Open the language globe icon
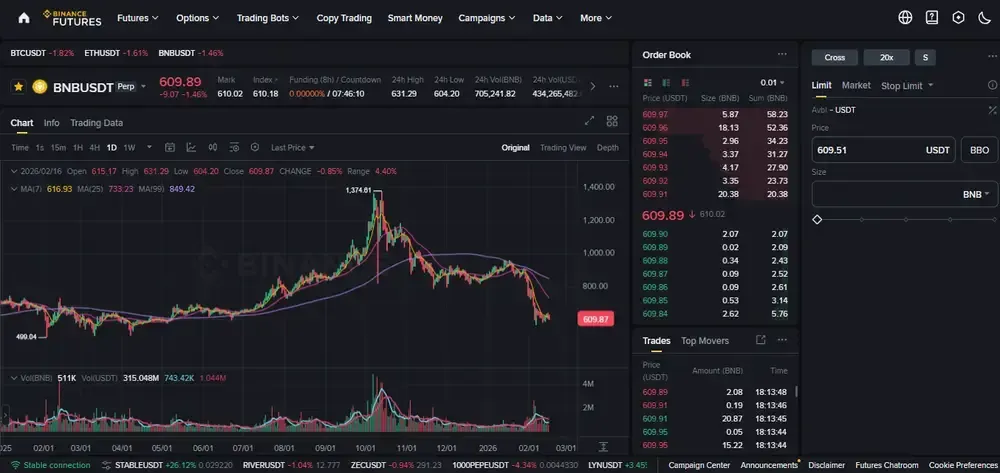The width and height of the screenshot is (1000, 473). pyautogui.click(x=905, y=18)
